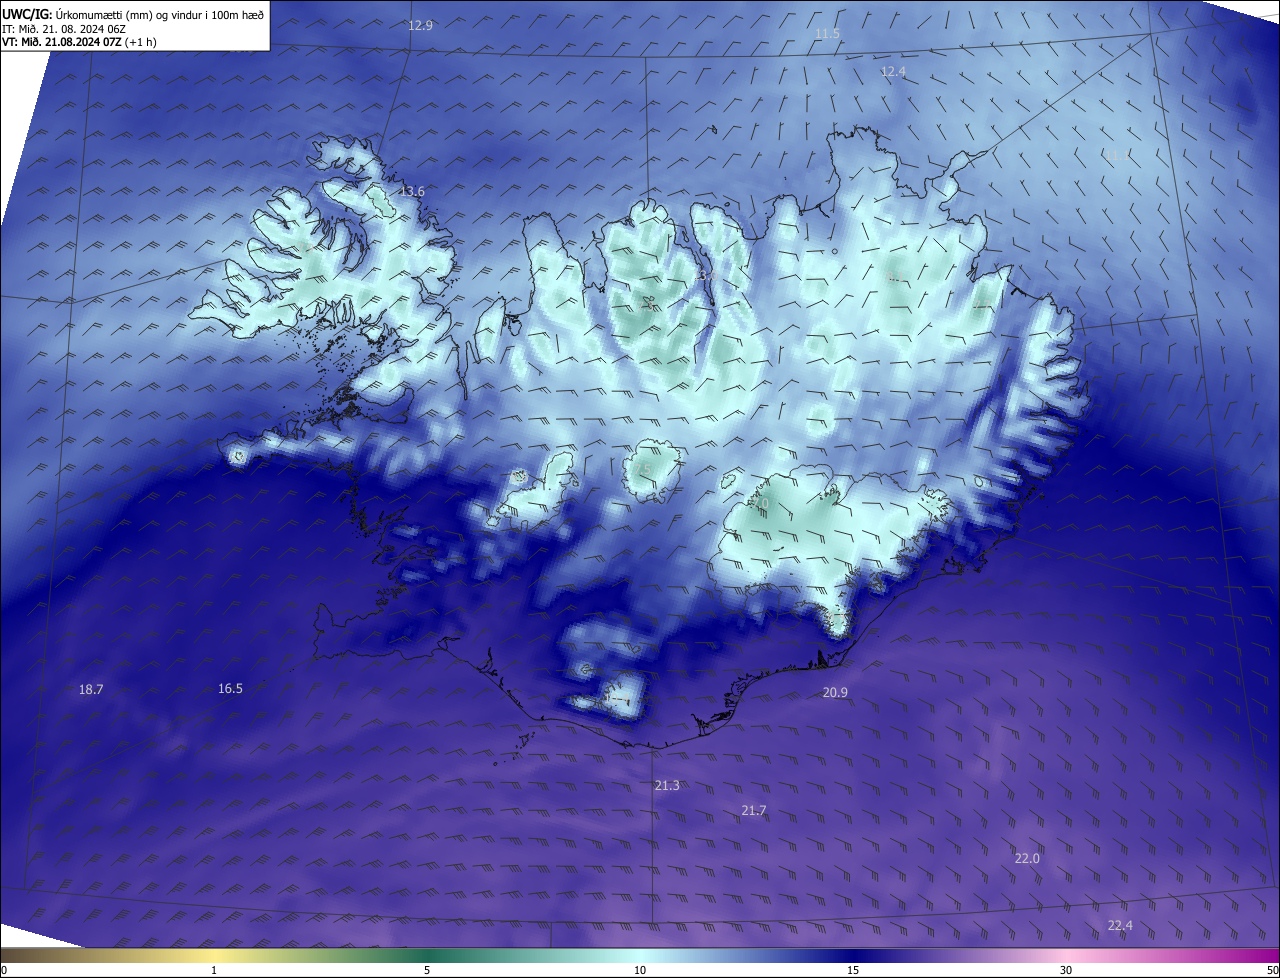The image size is (1280, 978).
Task: Click the 12.4 value label on the map
Action: coord(893,72)
